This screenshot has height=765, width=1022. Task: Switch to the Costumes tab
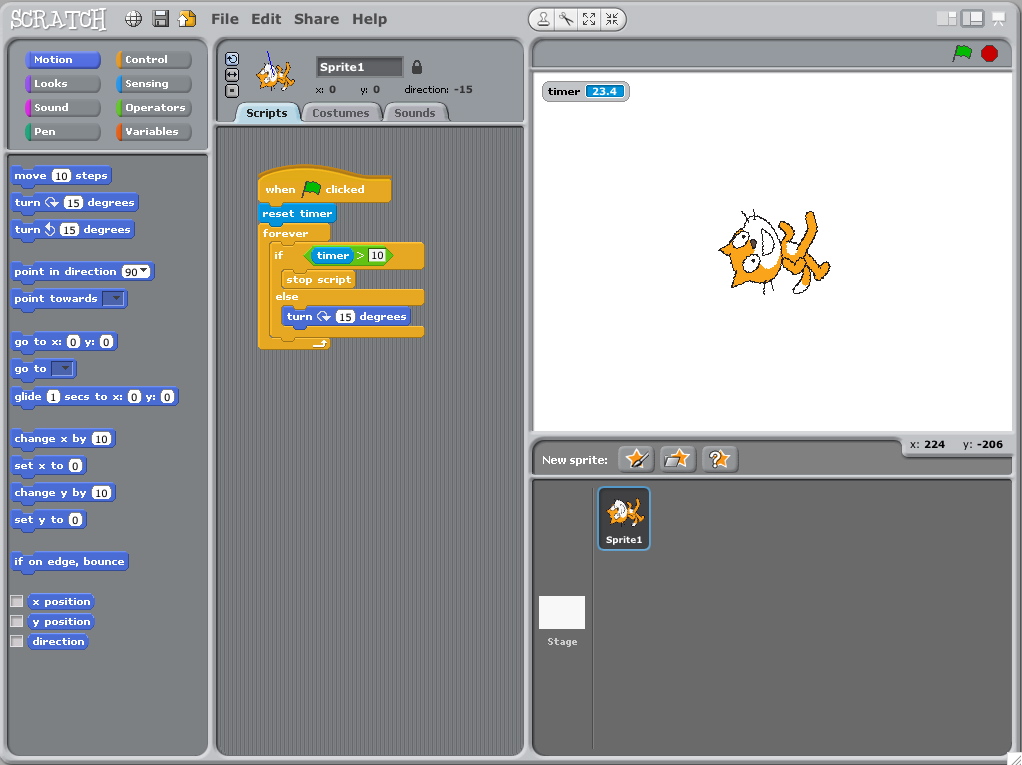click(341, 113)
